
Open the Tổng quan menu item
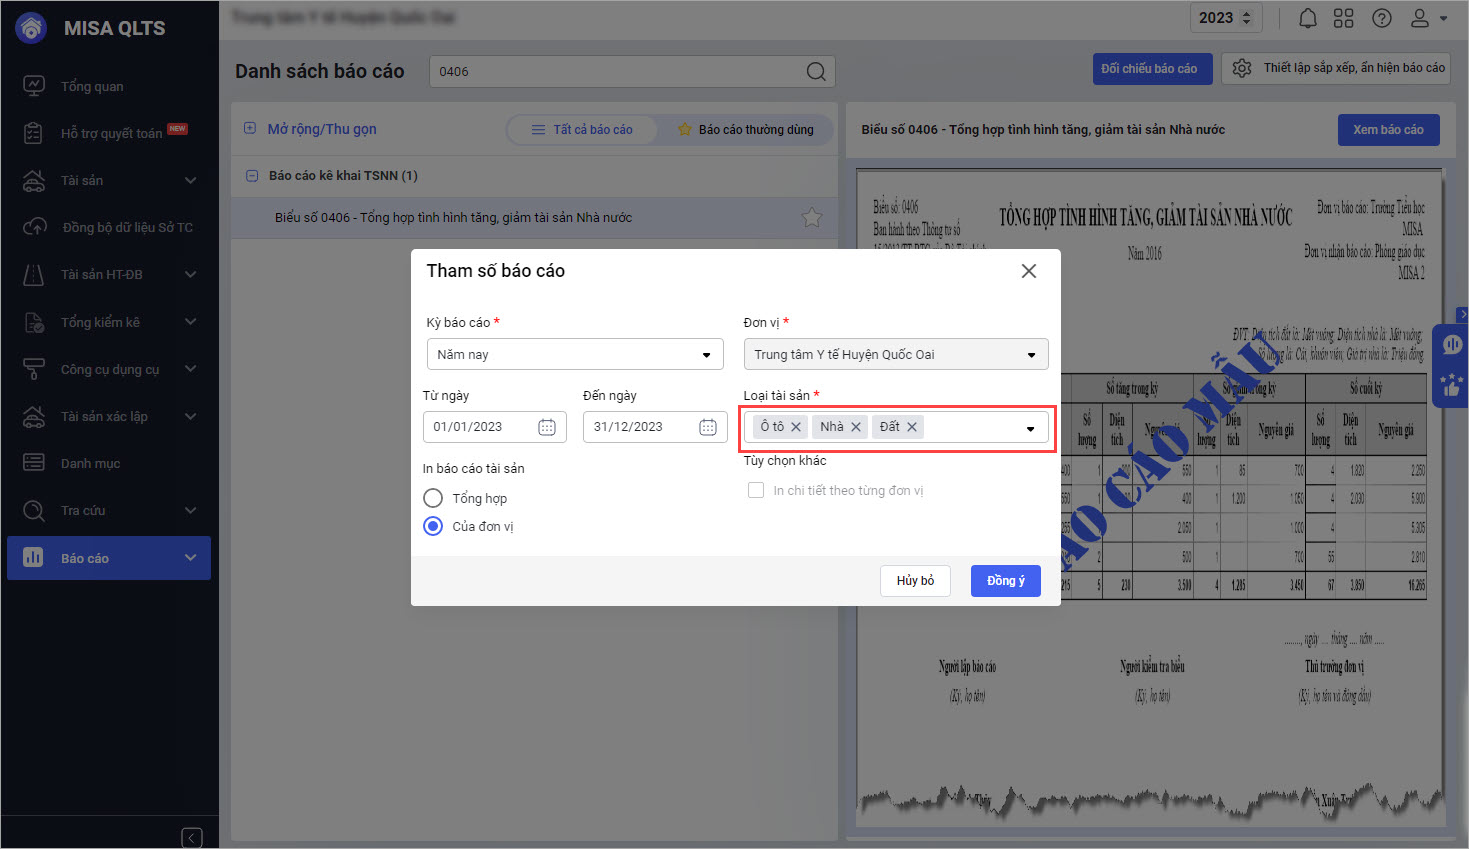(109, 86)
